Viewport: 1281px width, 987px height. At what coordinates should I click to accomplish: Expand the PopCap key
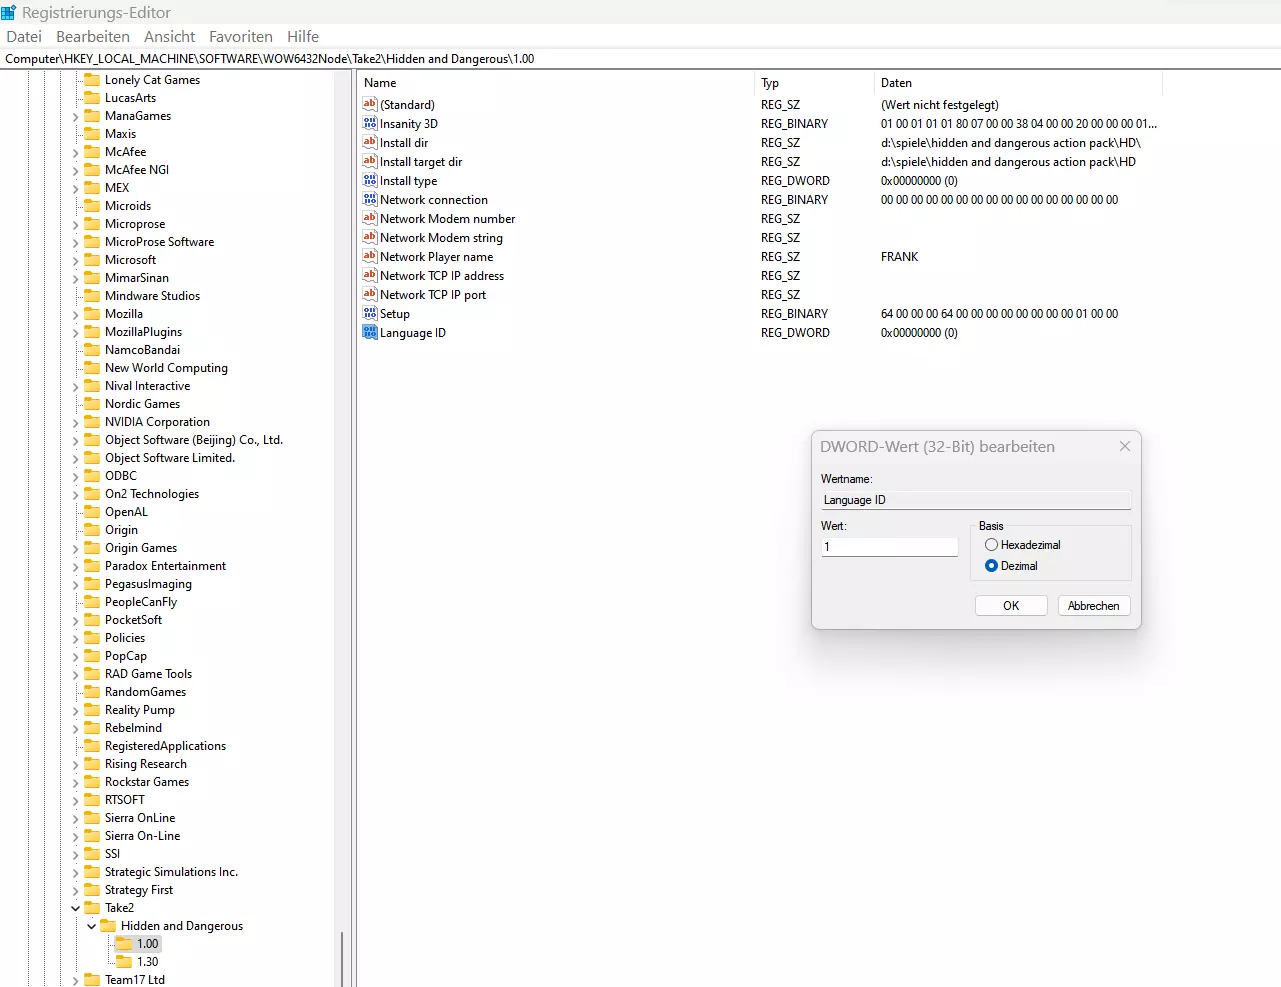pos(75,656)
